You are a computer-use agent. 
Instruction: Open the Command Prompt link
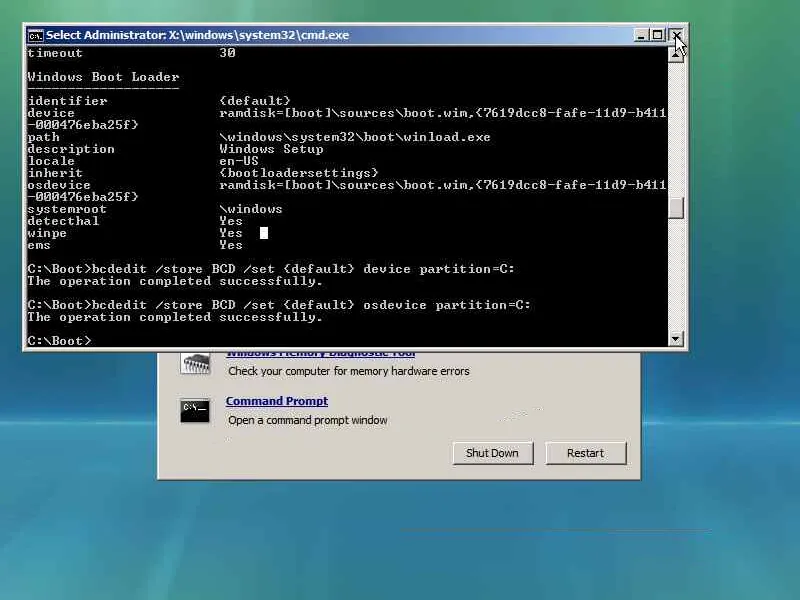click(277, 401)
